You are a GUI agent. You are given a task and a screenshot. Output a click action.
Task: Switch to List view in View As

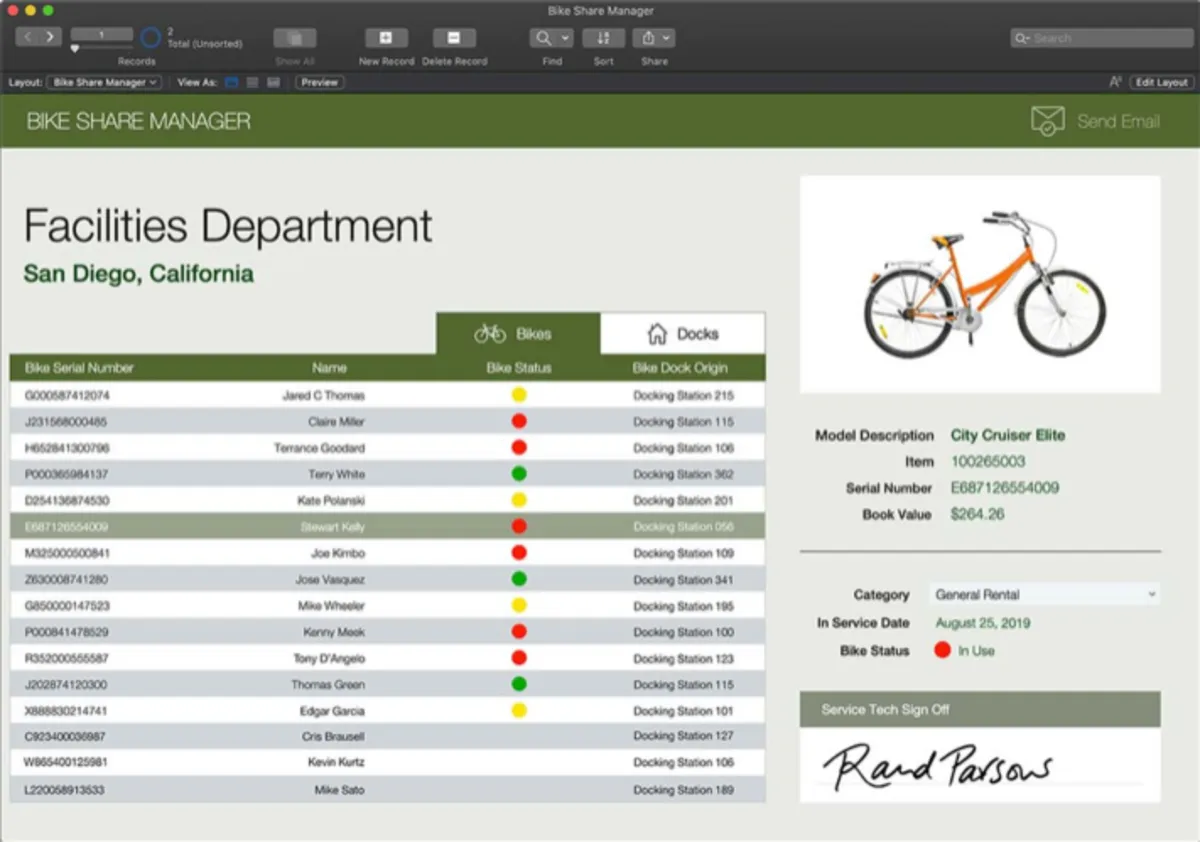click(253, 82)
